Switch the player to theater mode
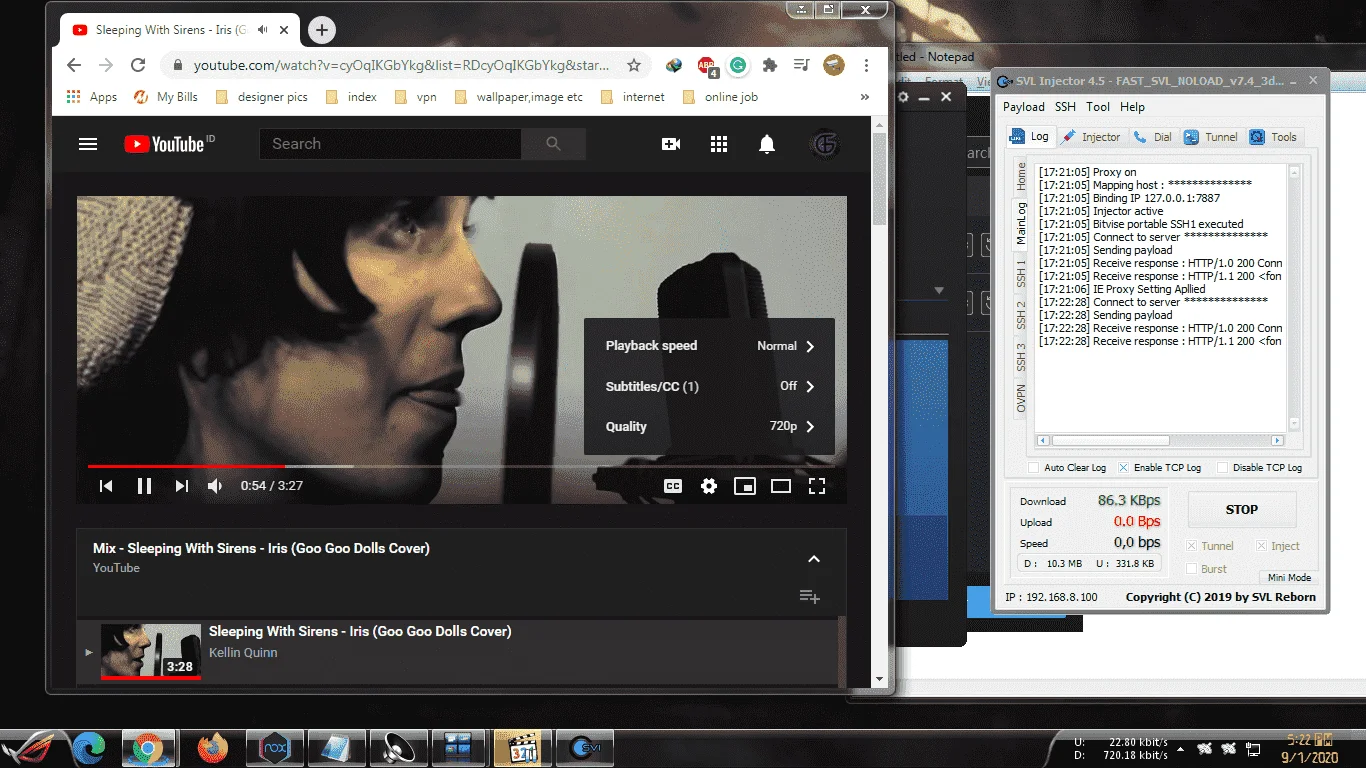 781,486
